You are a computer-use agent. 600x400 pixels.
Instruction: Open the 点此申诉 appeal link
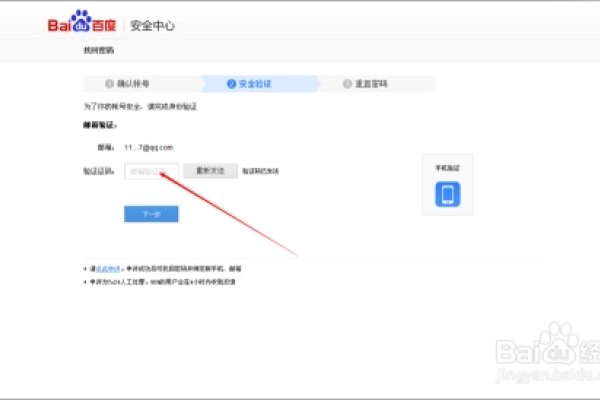click(x=108, y=269)
